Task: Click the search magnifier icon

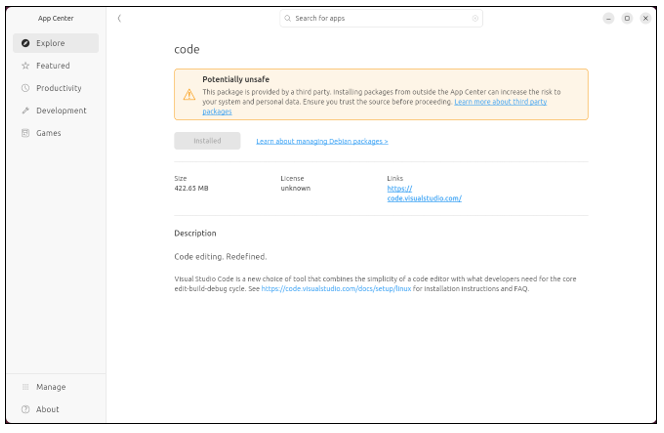Action: (288, 18)
